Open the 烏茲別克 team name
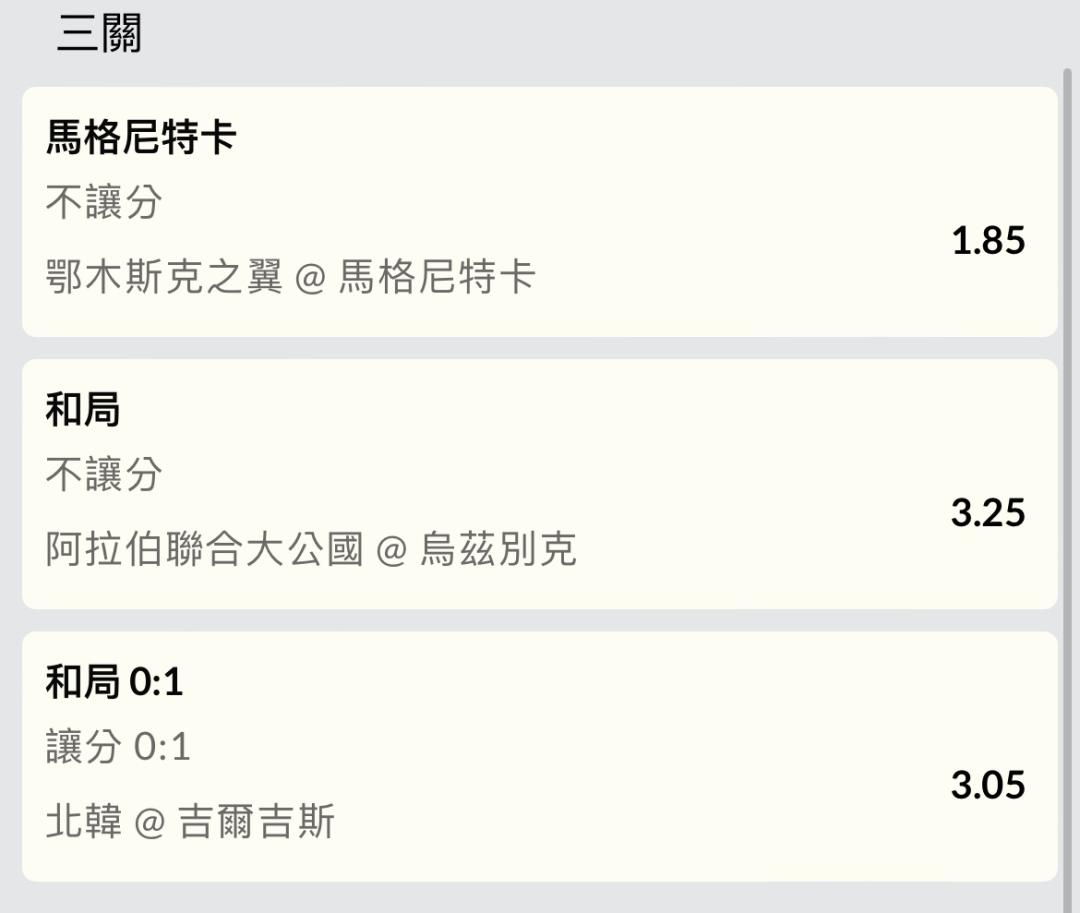 tap(498, 550)
